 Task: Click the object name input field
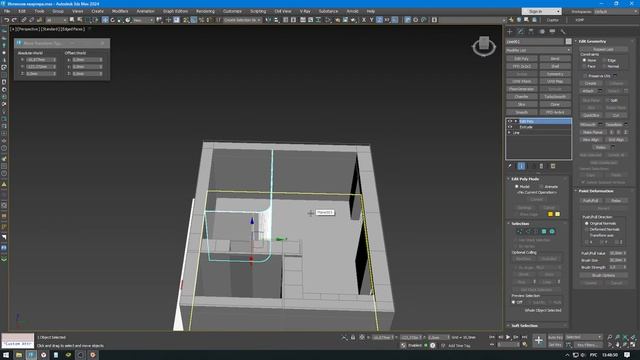(x=535, y=42)
